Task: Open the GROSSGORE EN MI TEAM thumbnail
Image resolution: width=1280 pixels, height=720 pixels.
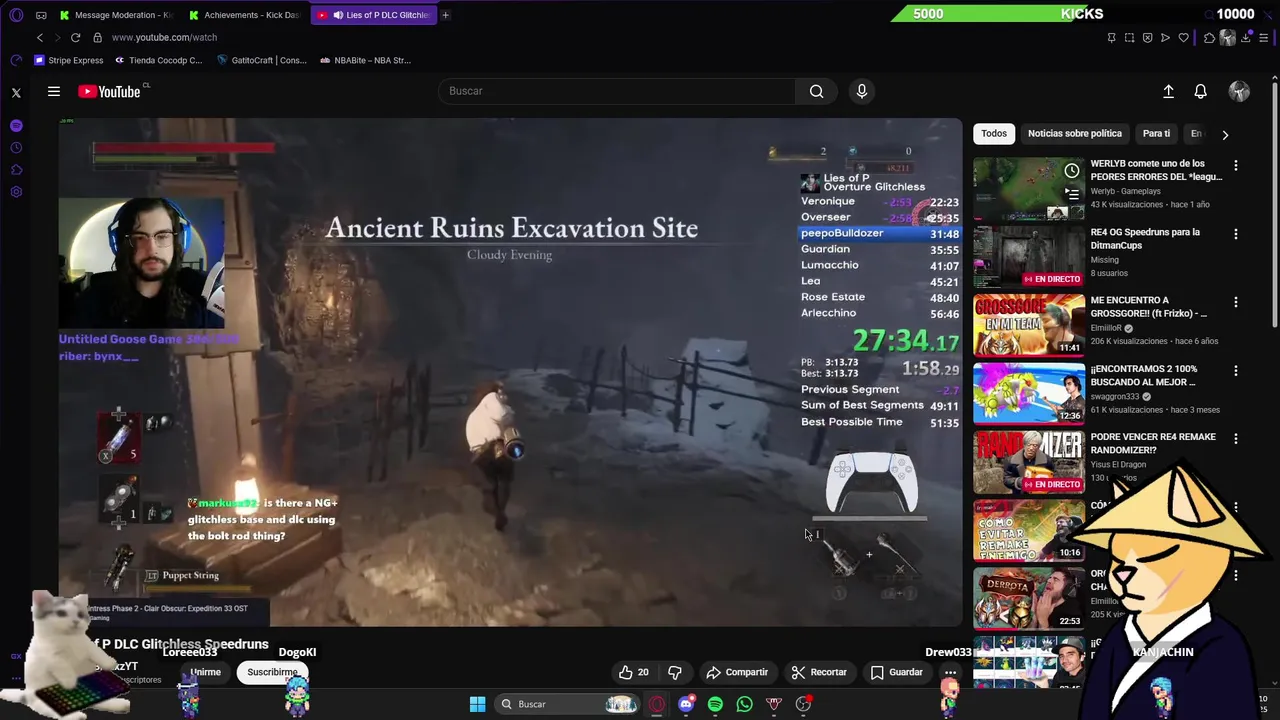Action: coord(1029,325)
